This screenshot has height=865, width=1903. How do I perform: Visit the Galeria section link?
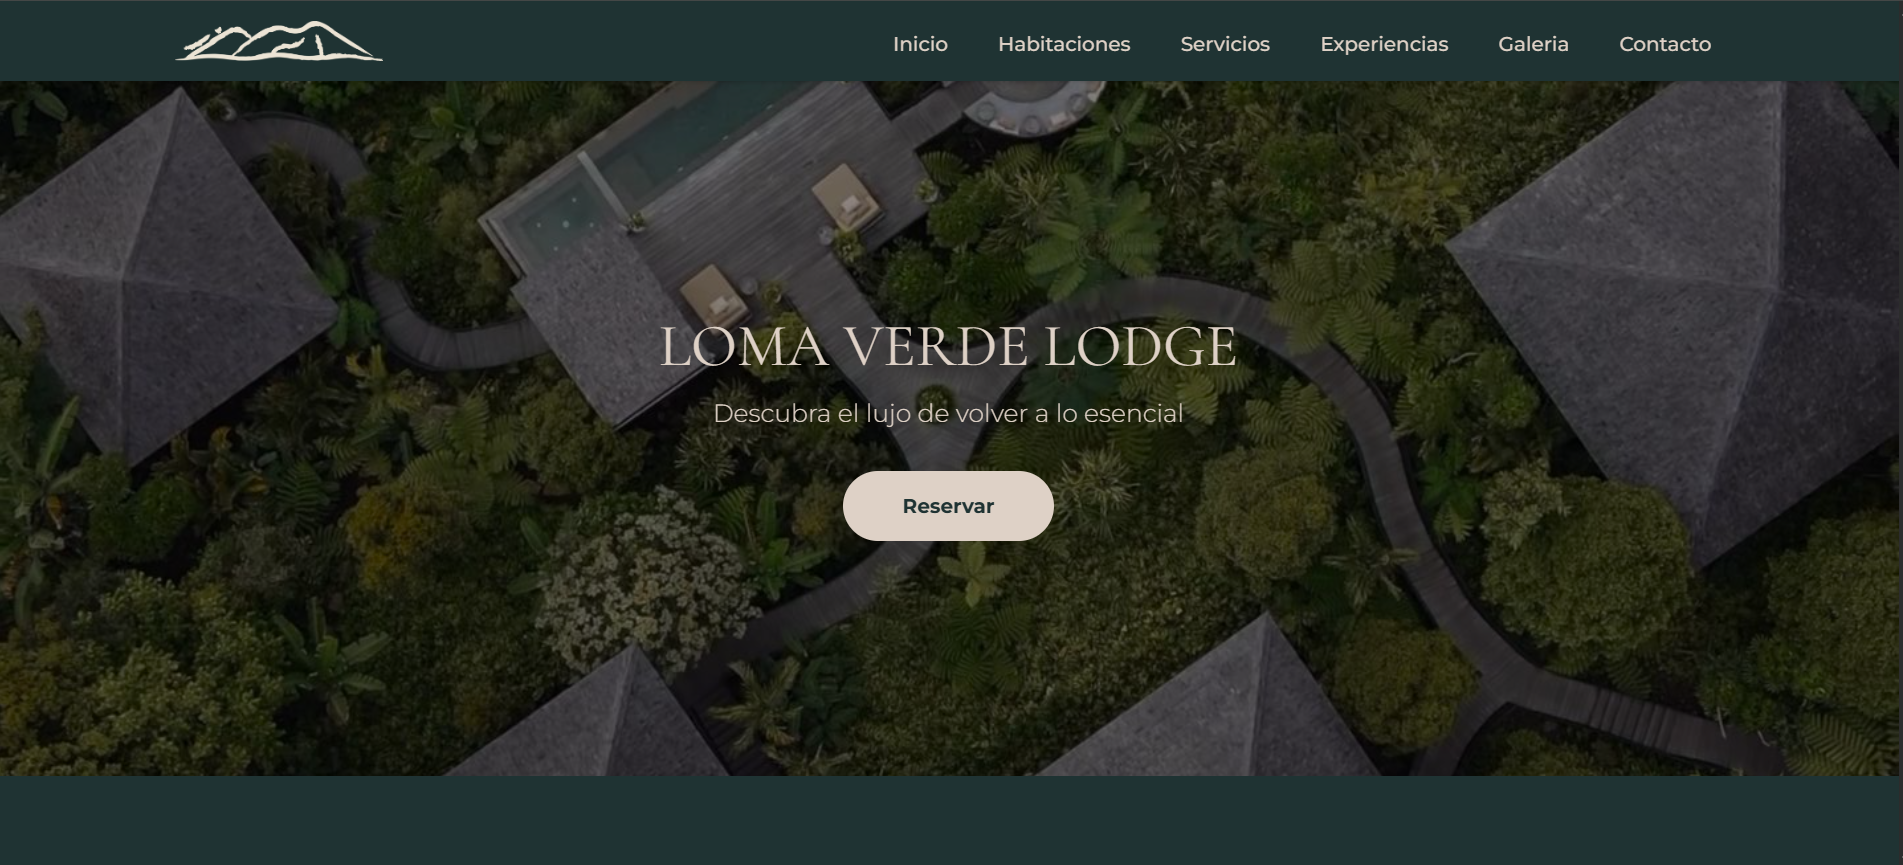(x=1533, y=44)
